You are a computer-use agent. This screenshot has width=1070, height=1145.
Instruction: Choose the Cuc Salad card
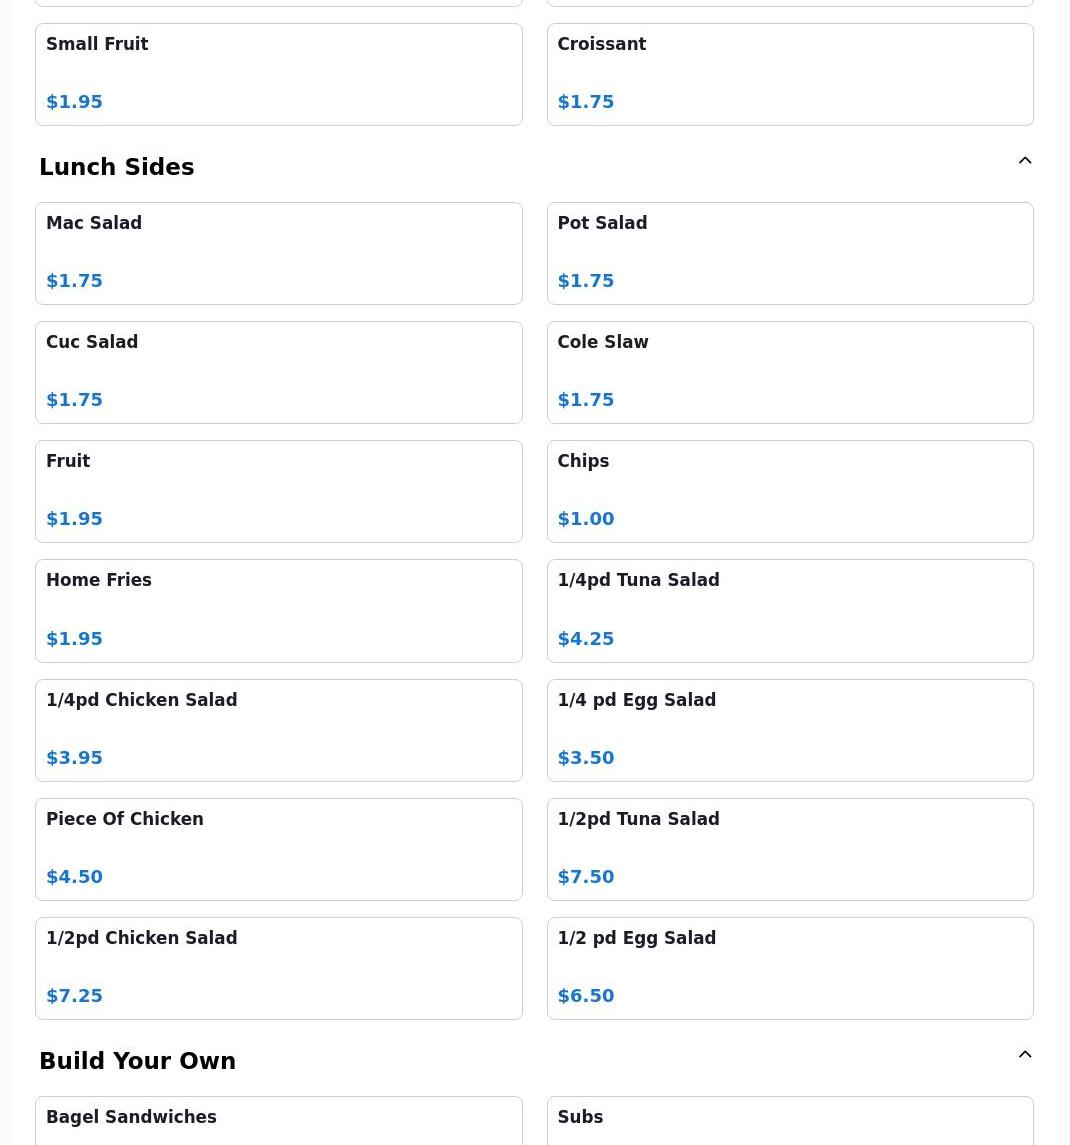click(279, 372)
